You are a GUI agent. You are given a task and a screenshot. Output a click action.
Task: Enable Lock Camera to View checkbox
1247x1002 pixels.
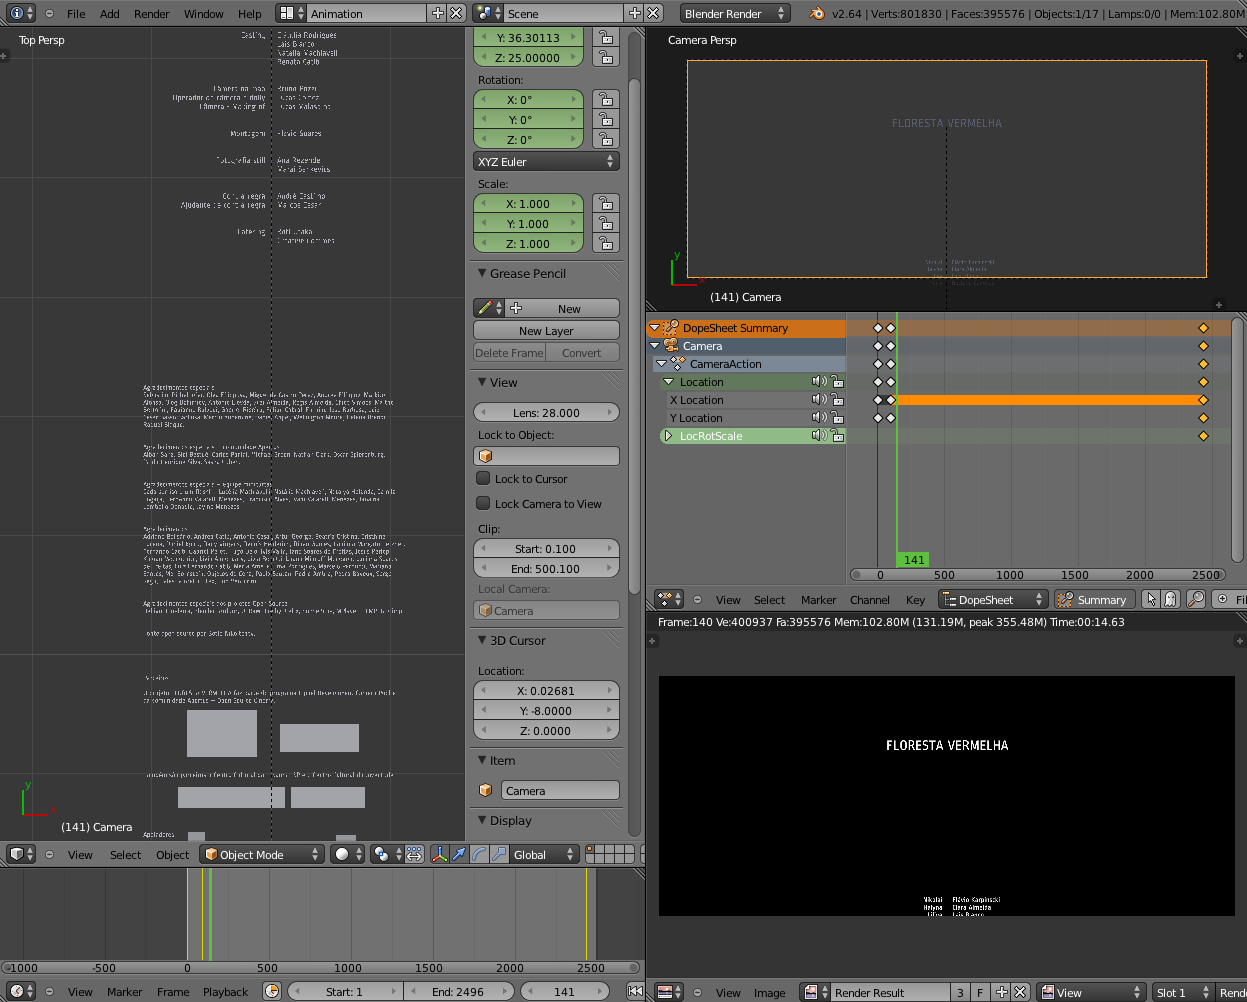coord(484,504)
